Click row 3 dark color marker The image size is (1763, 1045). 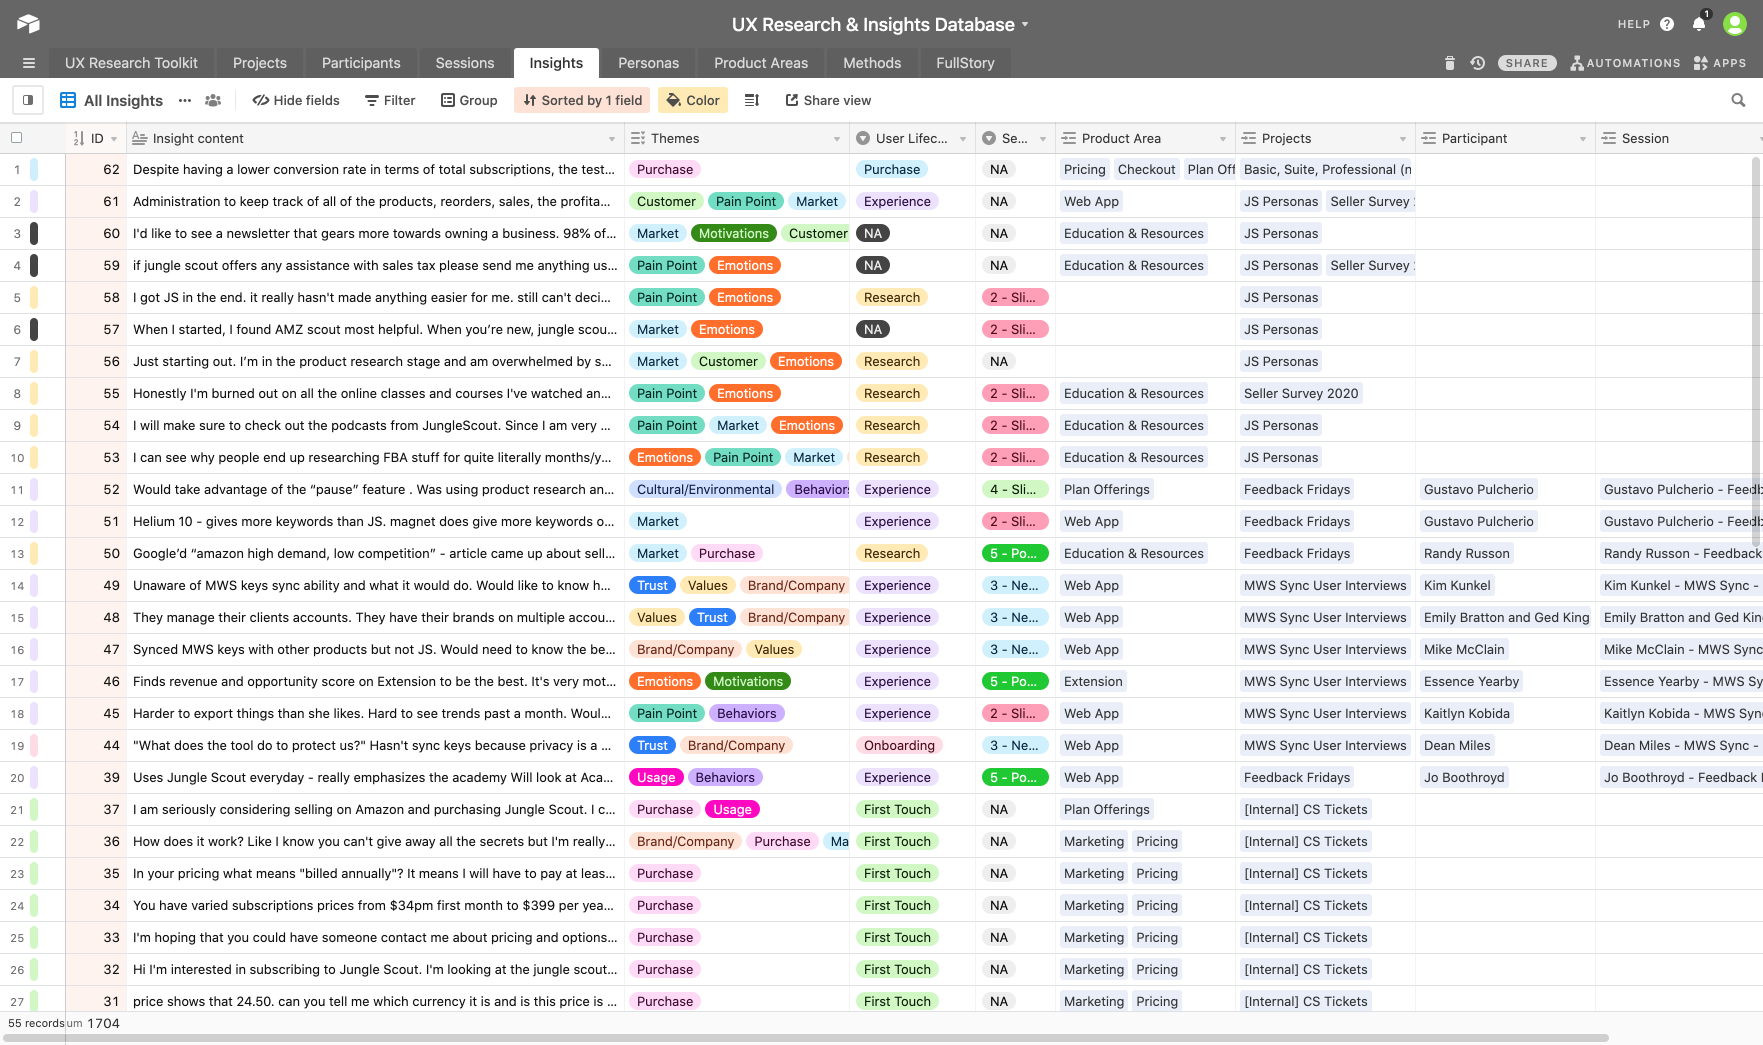(34, 234)
